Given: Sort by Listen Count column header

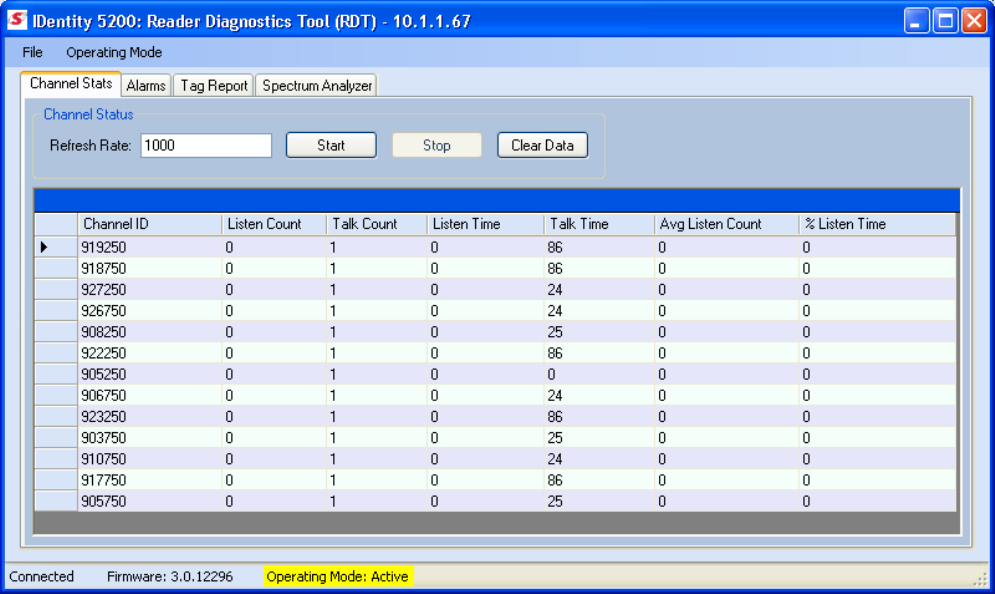Looking at the screenshot, I should point(274,224).
